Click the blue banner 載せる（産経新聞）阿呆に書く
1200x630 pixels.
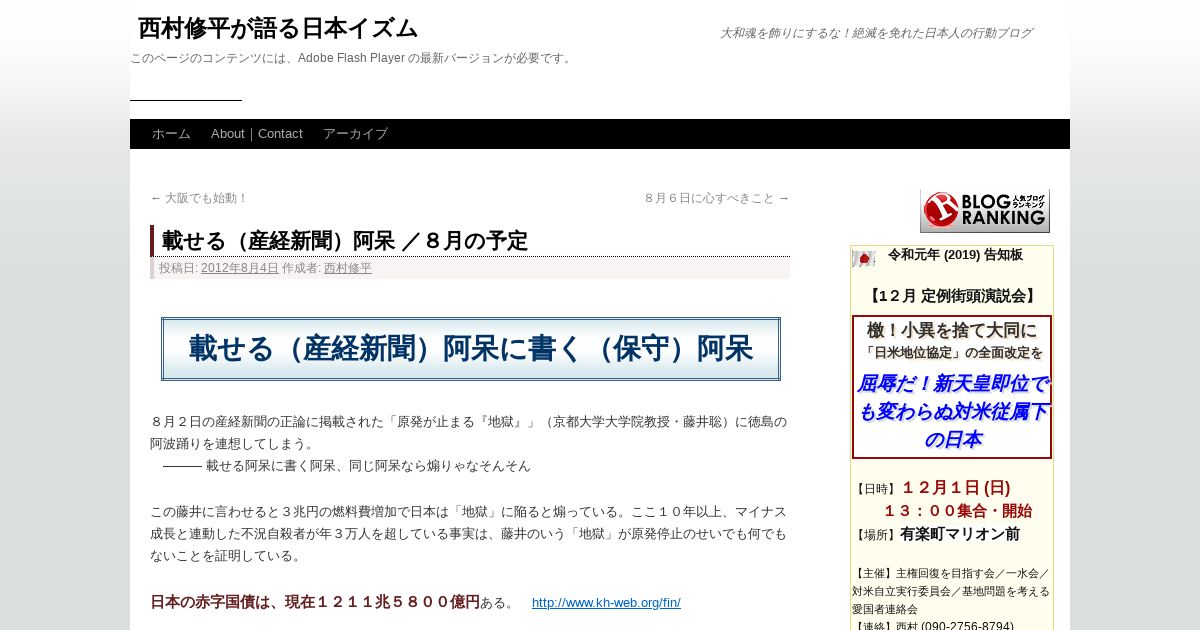coord(471,349)
